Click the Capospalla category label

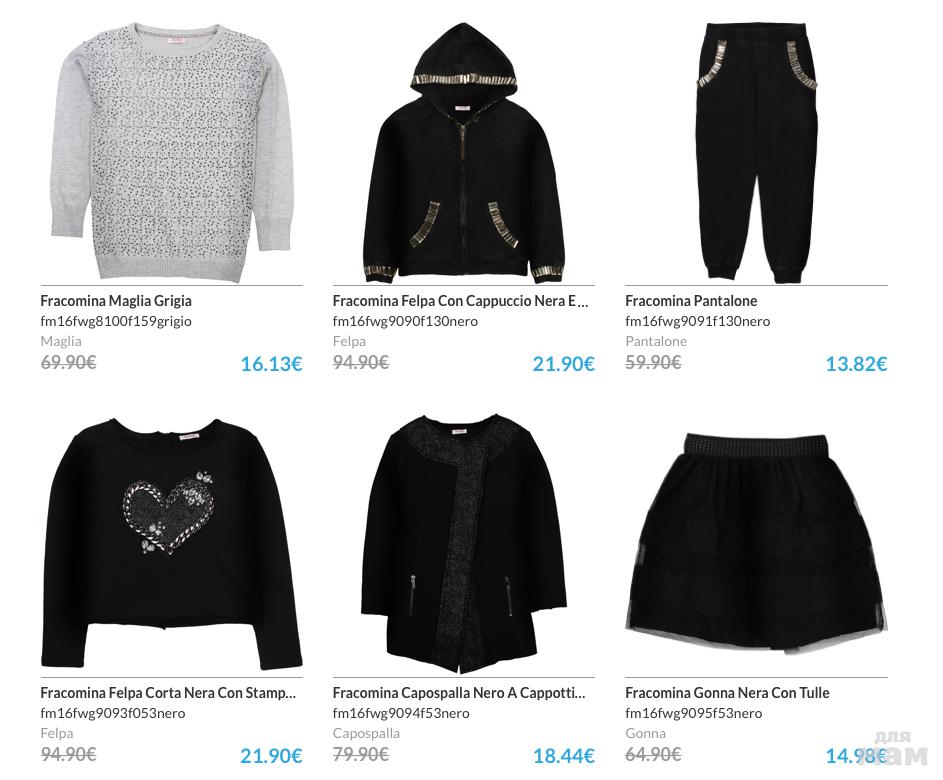[x=366, y=734]
